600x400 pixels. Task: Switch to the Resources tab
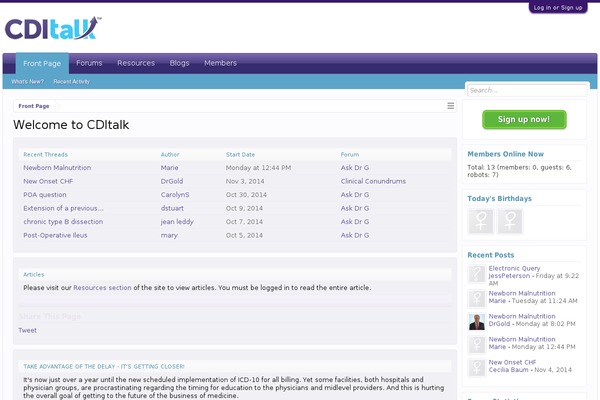click(136, 63)
